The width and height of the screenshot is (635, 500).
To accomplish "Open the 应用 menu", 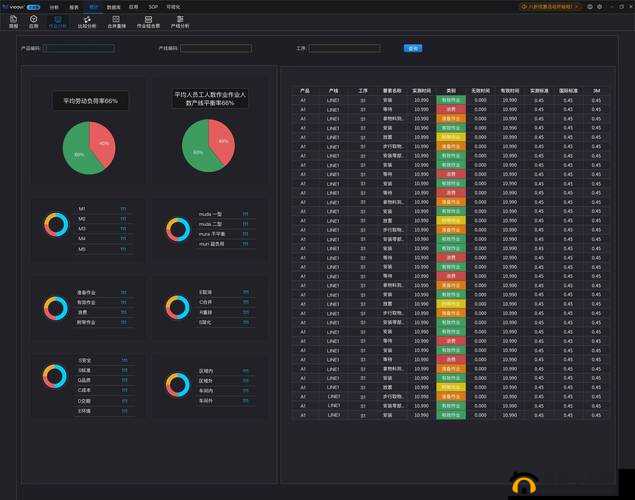I will pyautogui.click(x=133, y=7).
